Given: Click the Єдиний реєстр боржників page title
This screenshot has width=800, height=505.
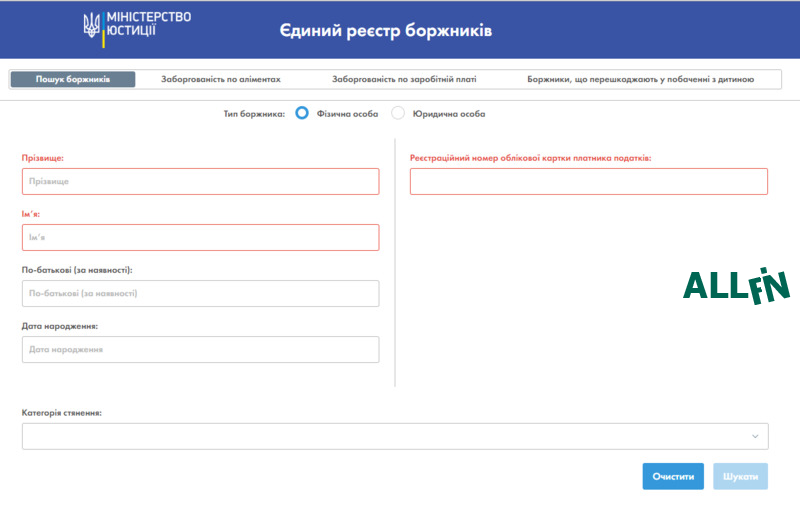Looking at the screenshot, I should point(385,31).
